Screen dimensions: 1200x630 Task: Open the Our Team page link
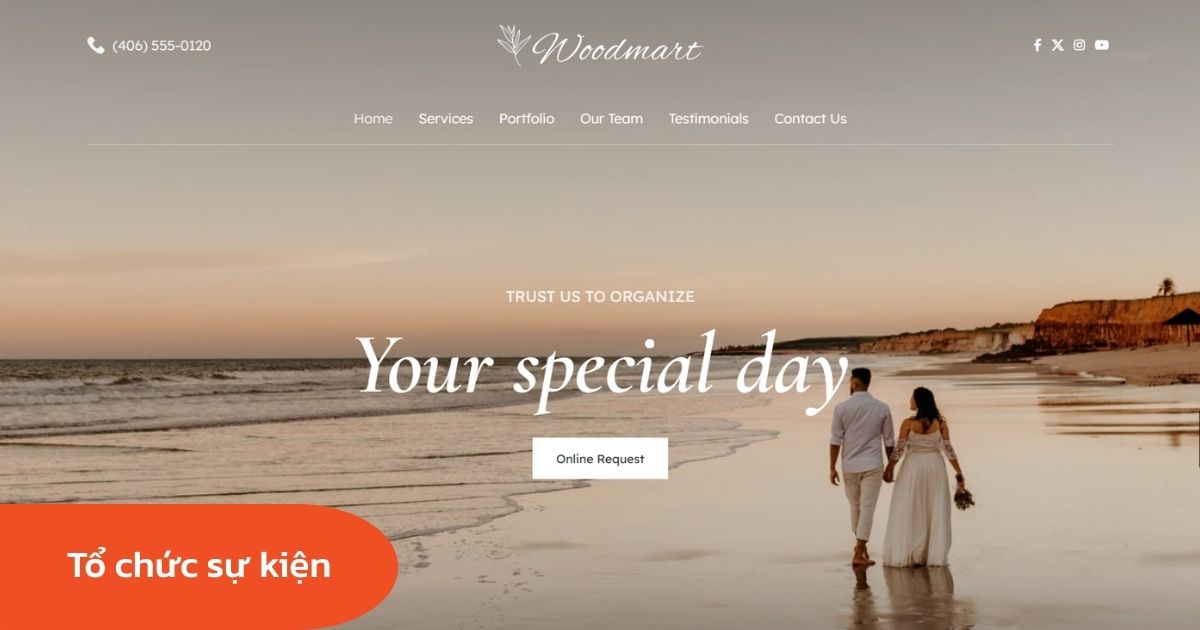tap(611, 118)
